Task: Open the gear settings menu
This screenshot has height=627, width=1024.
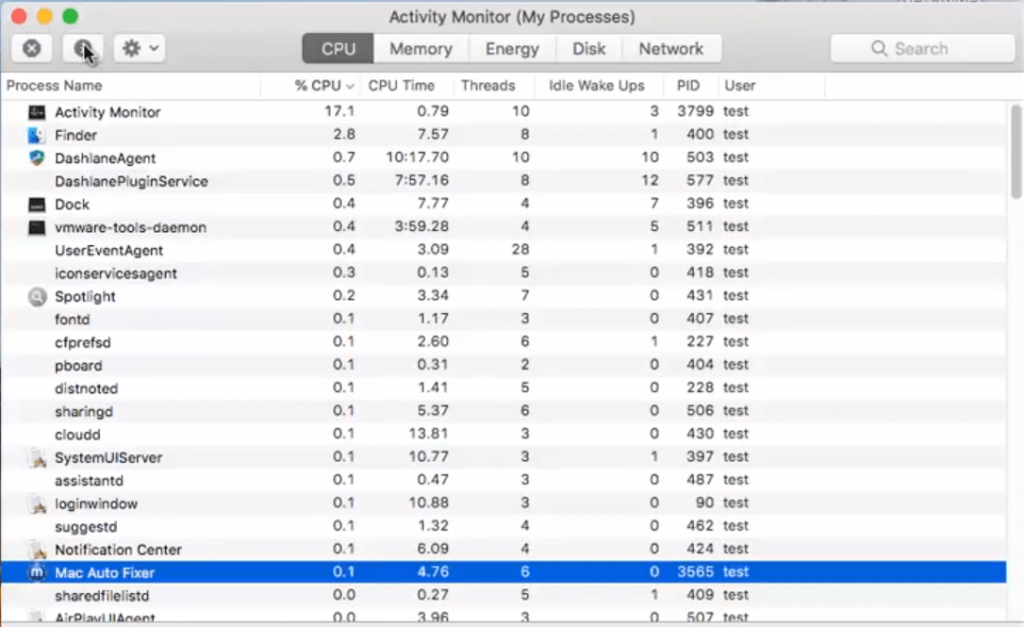Action: click(x=129, y=47)
